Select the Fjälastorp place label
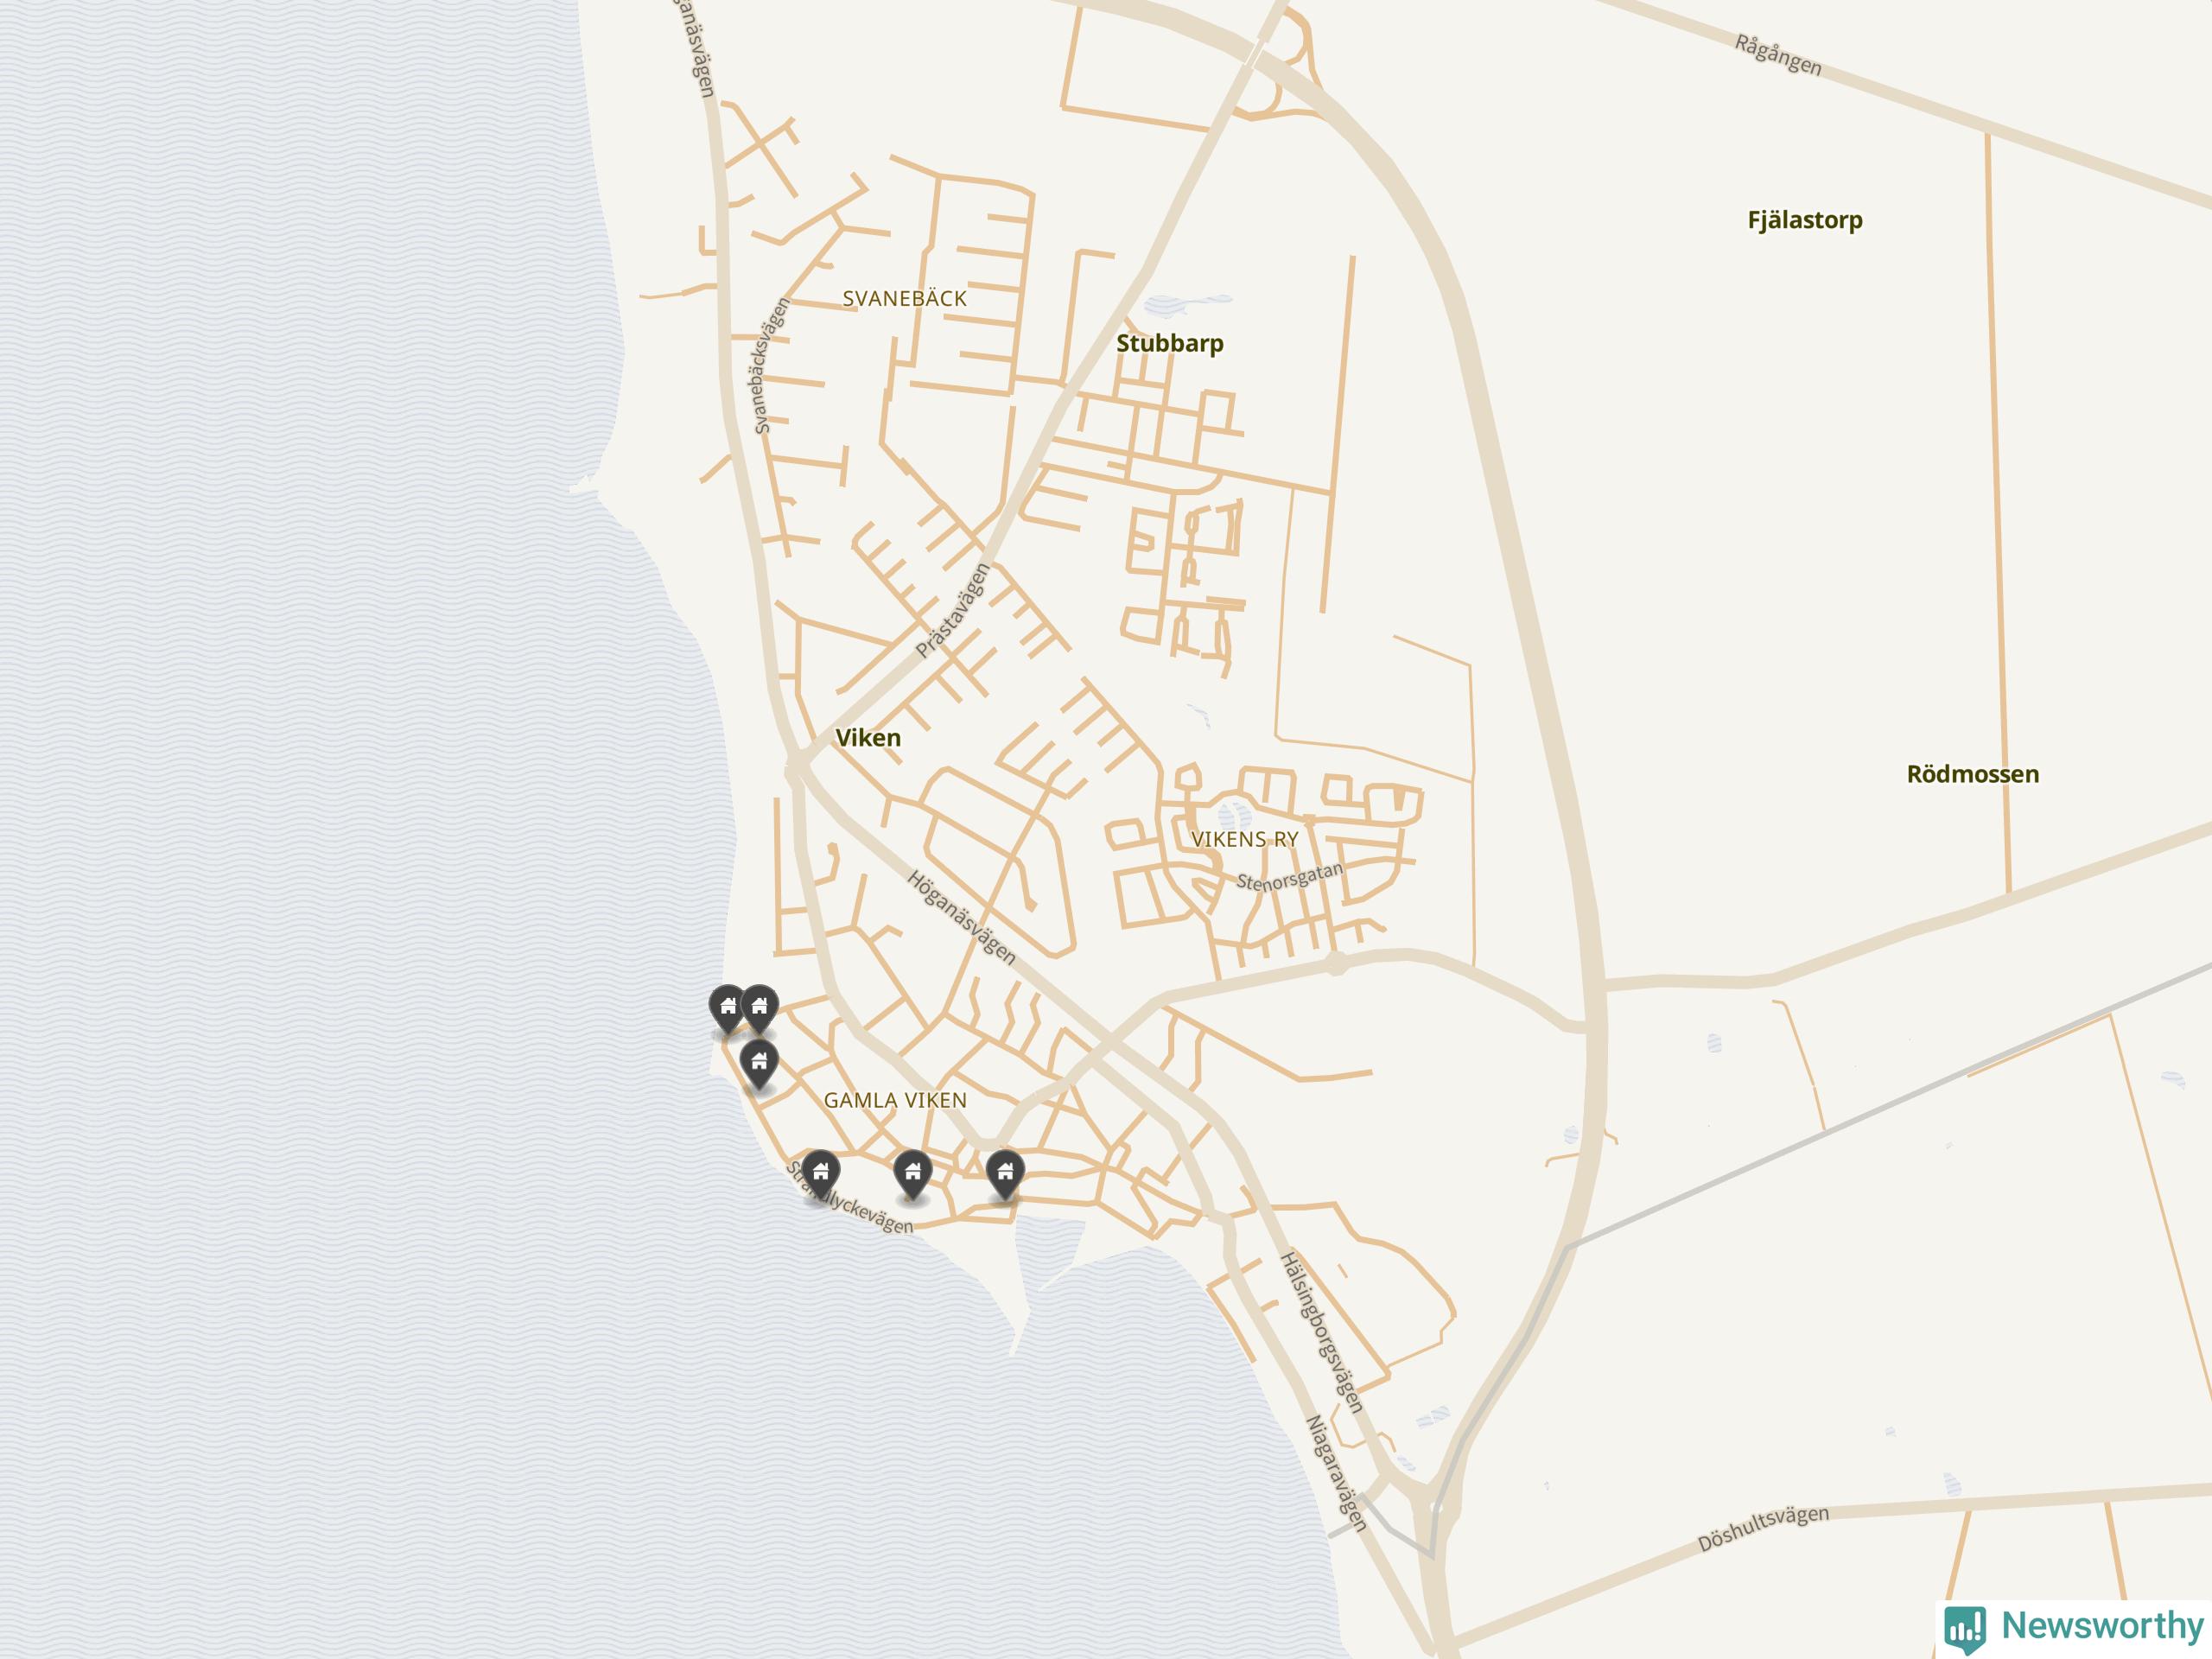Screen dimensions: 2212x1659 (x=1805, y=220)
